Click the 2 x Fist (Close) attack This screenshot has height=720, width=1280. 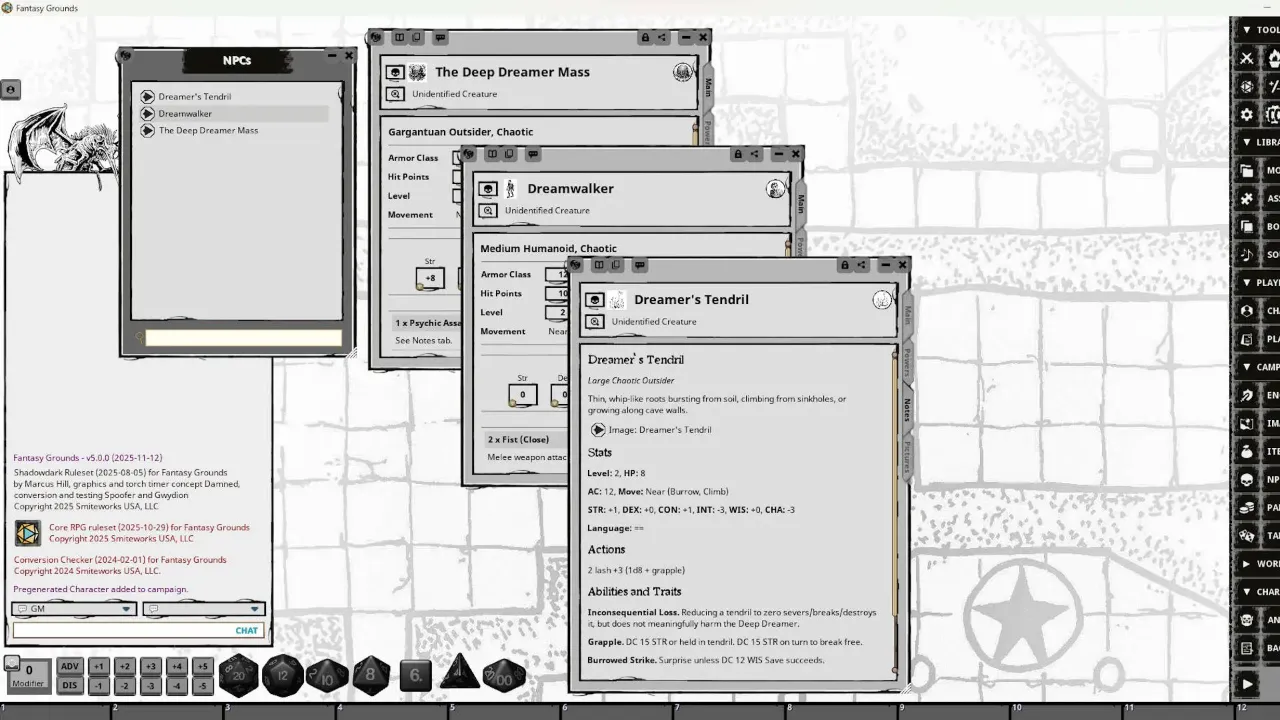(518, 439)
